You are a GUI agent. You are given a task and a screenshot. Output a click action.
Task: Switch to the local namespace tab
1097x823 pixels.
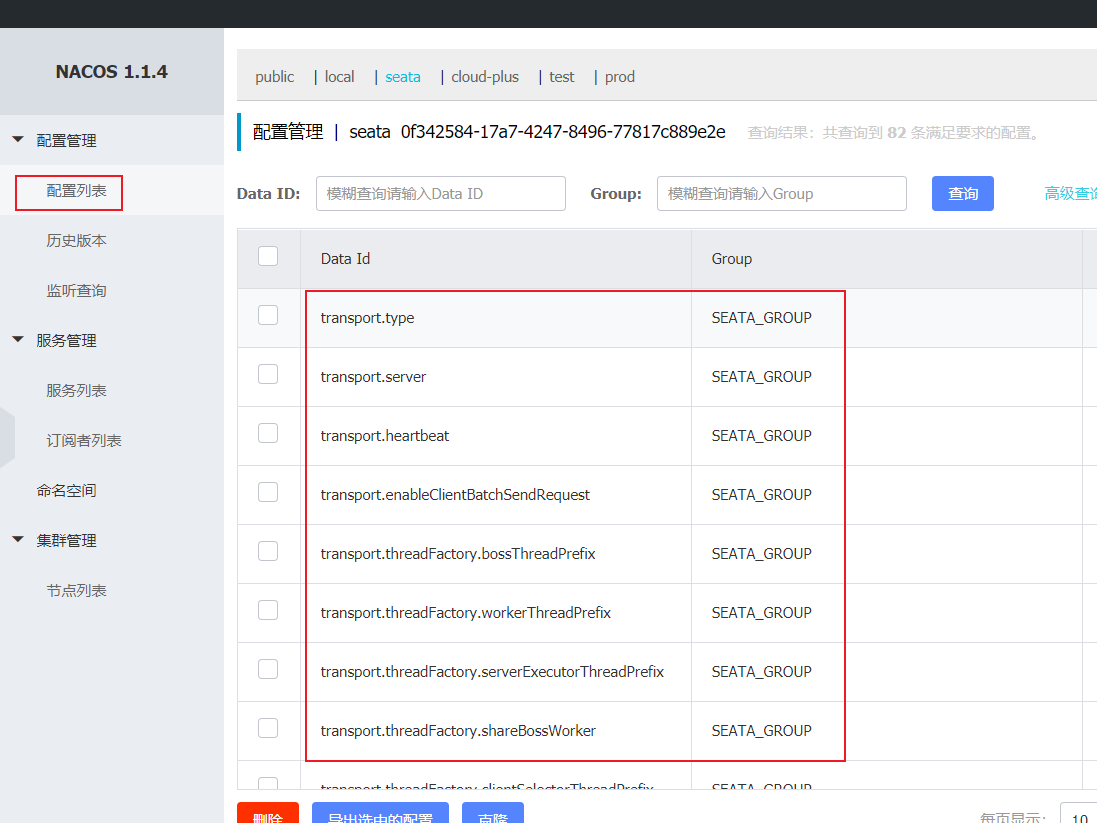pyautogui.click(x=339, y=77)
